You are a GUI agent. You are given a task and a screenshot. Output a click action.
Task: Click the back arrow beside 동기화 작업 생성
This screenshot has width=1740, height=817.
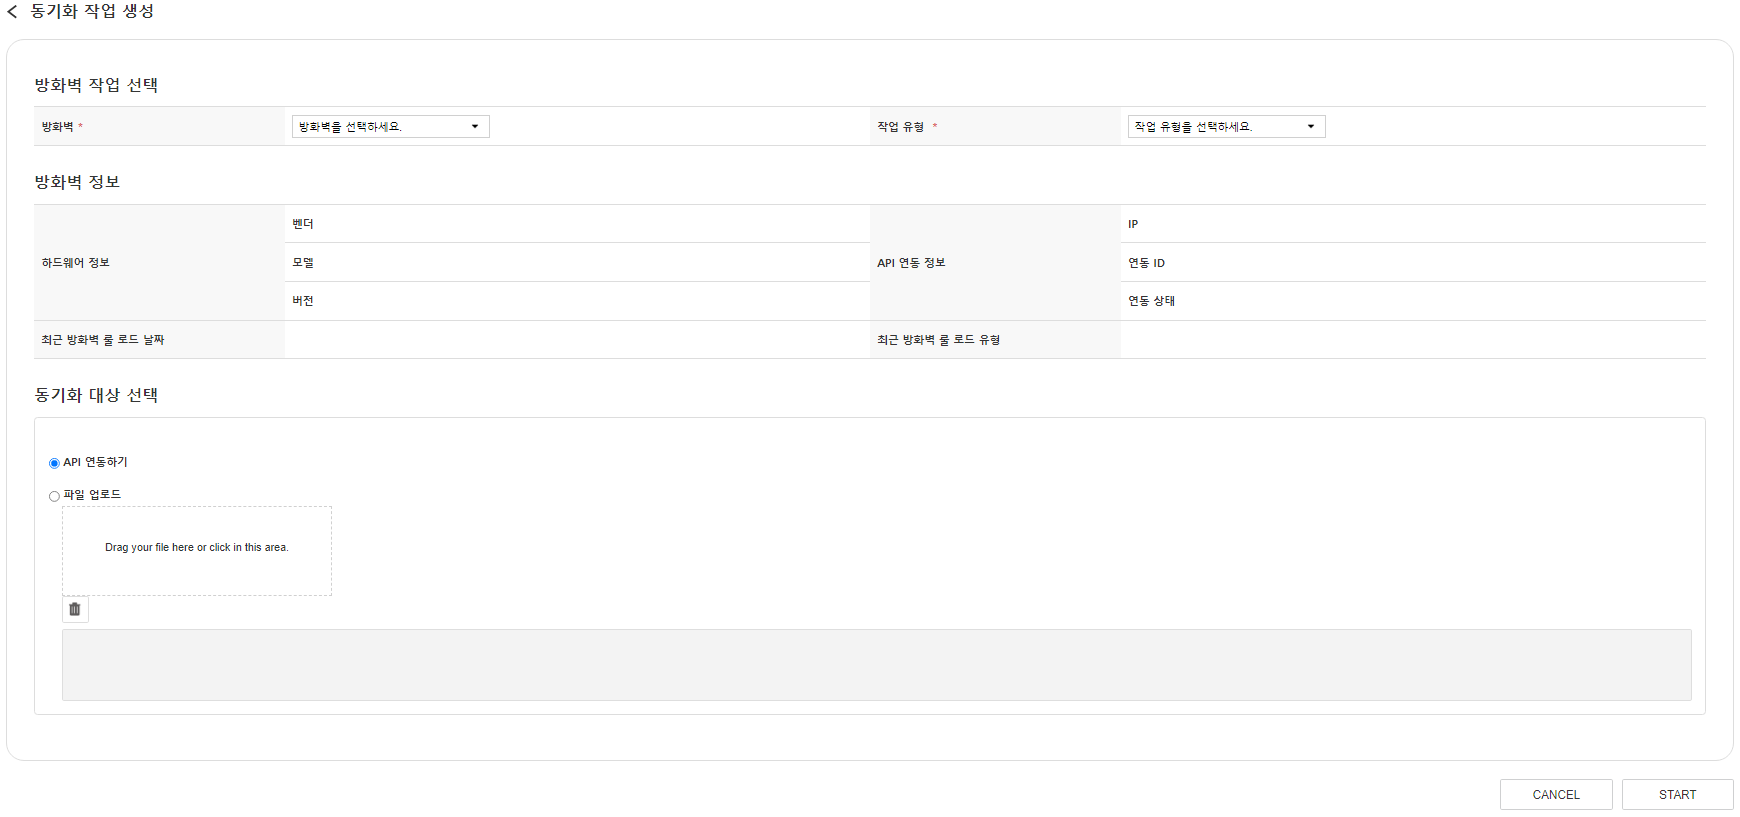(x=12, y=12)
